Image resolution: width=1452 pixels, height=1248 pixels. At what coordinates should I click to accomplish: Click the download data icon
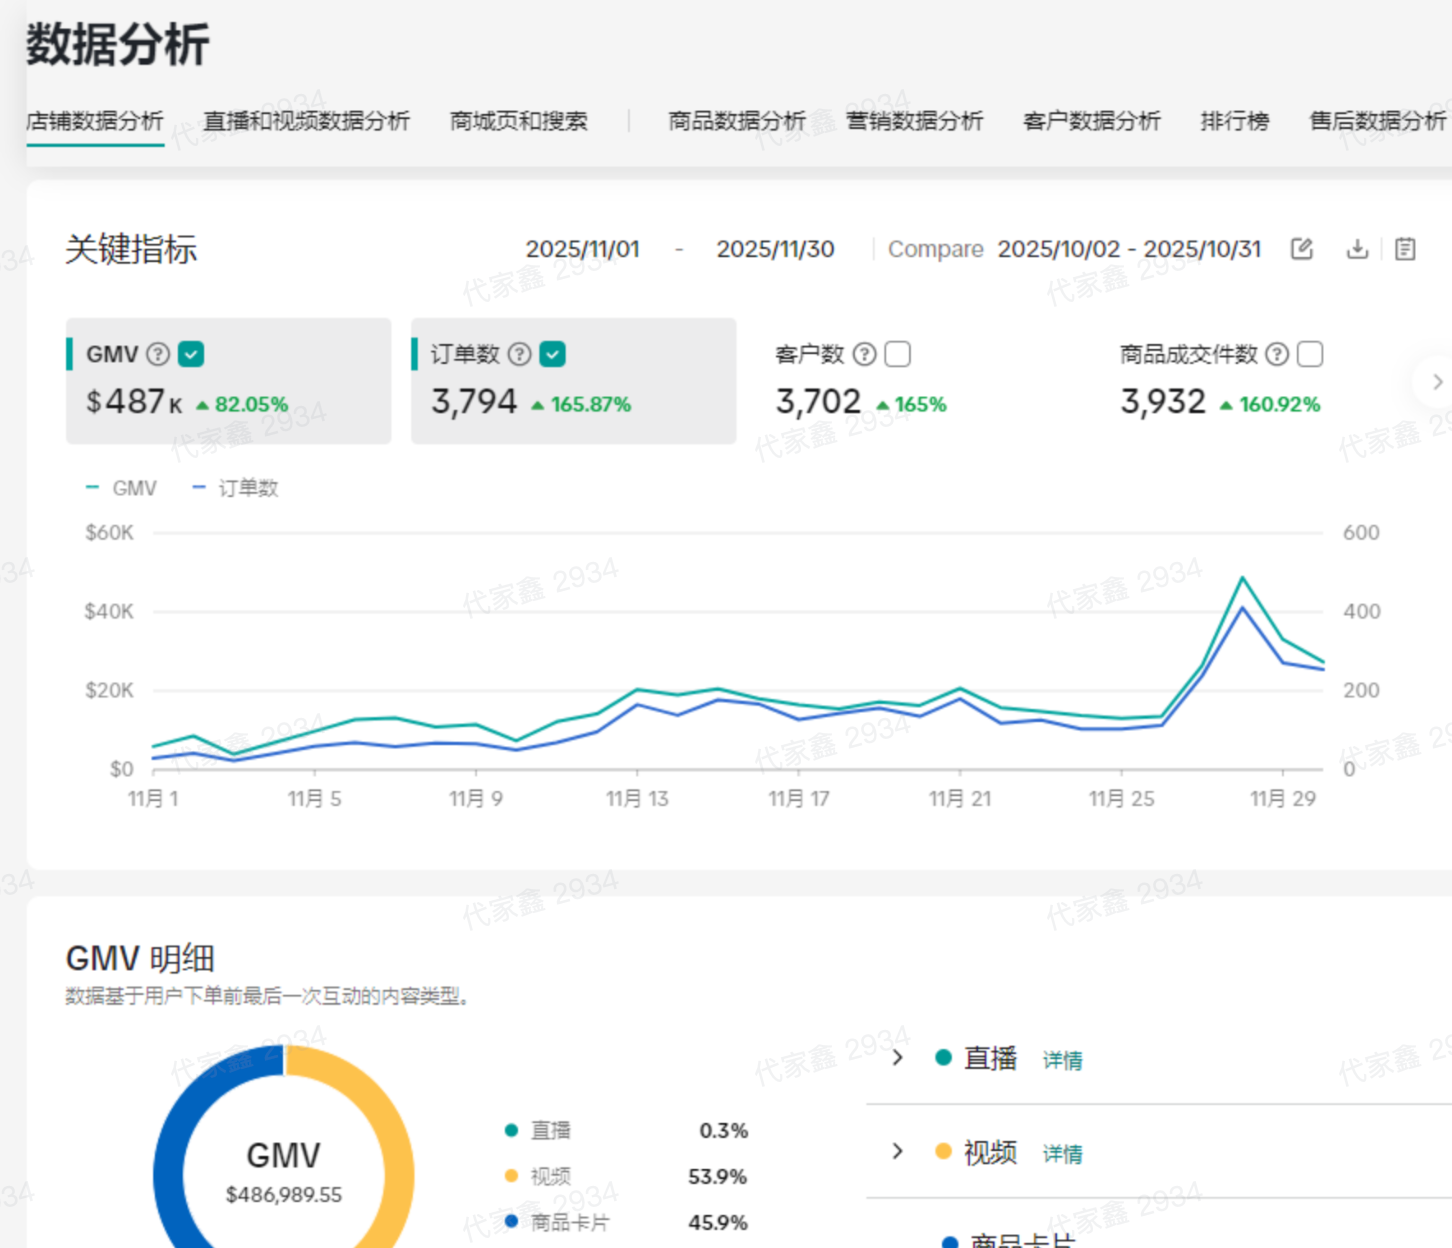pos(1357,249)
